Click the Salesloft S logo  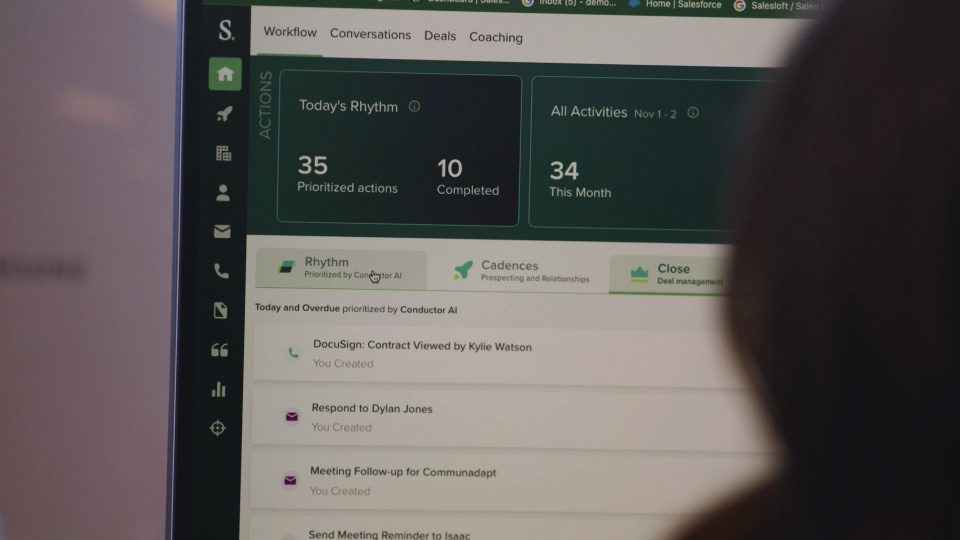tap(226, 29)
